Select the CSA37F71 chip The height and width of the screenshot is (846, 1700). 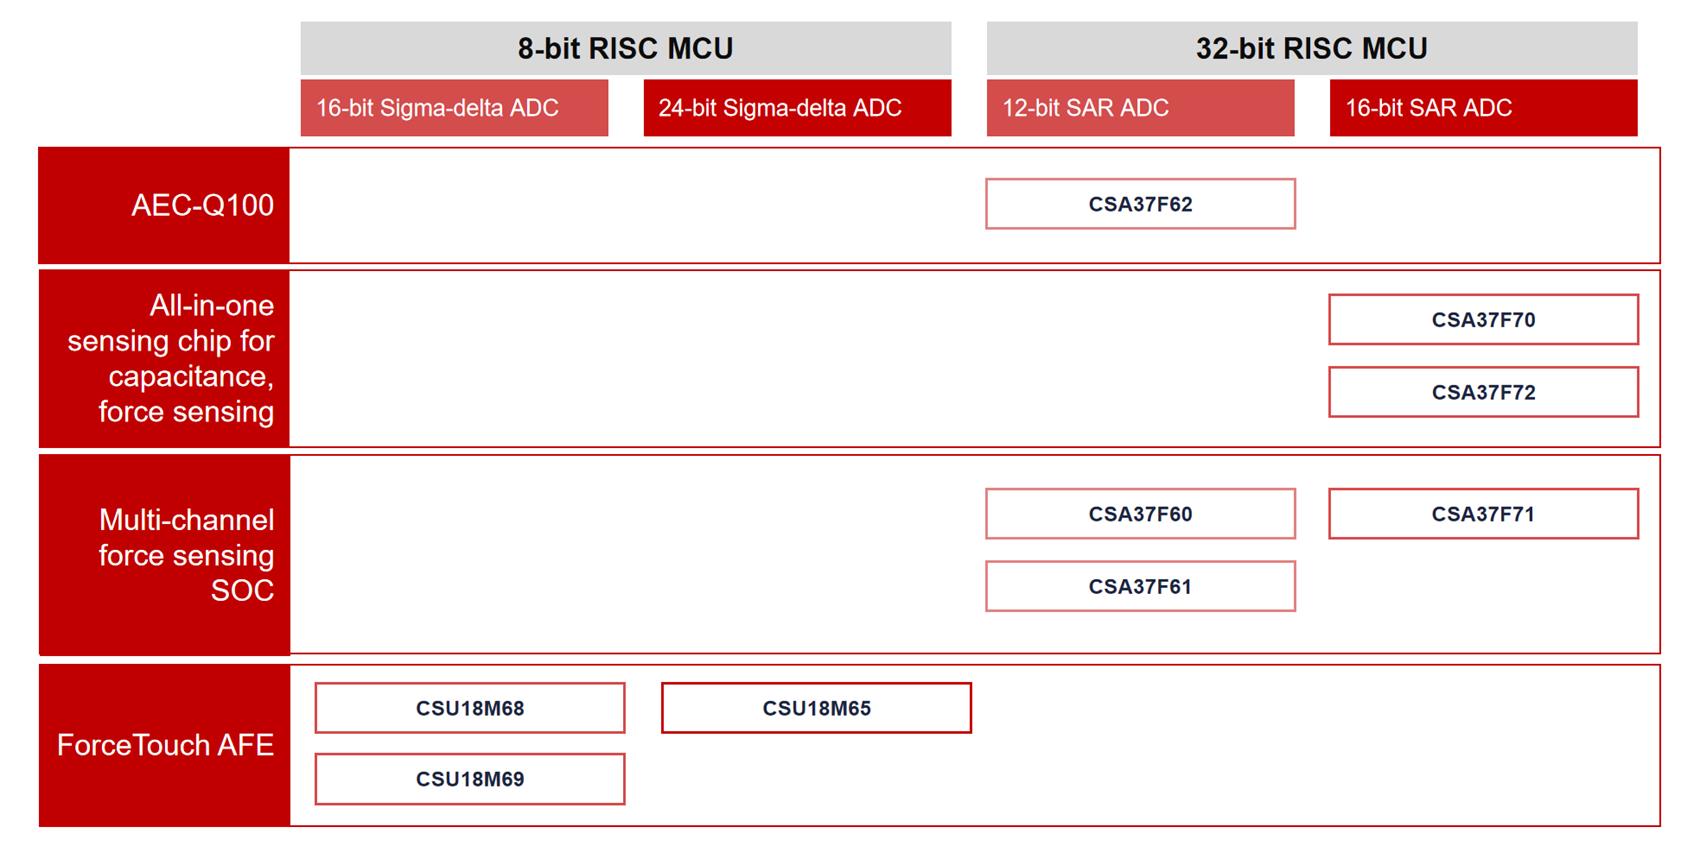[x=1483, y=514]
